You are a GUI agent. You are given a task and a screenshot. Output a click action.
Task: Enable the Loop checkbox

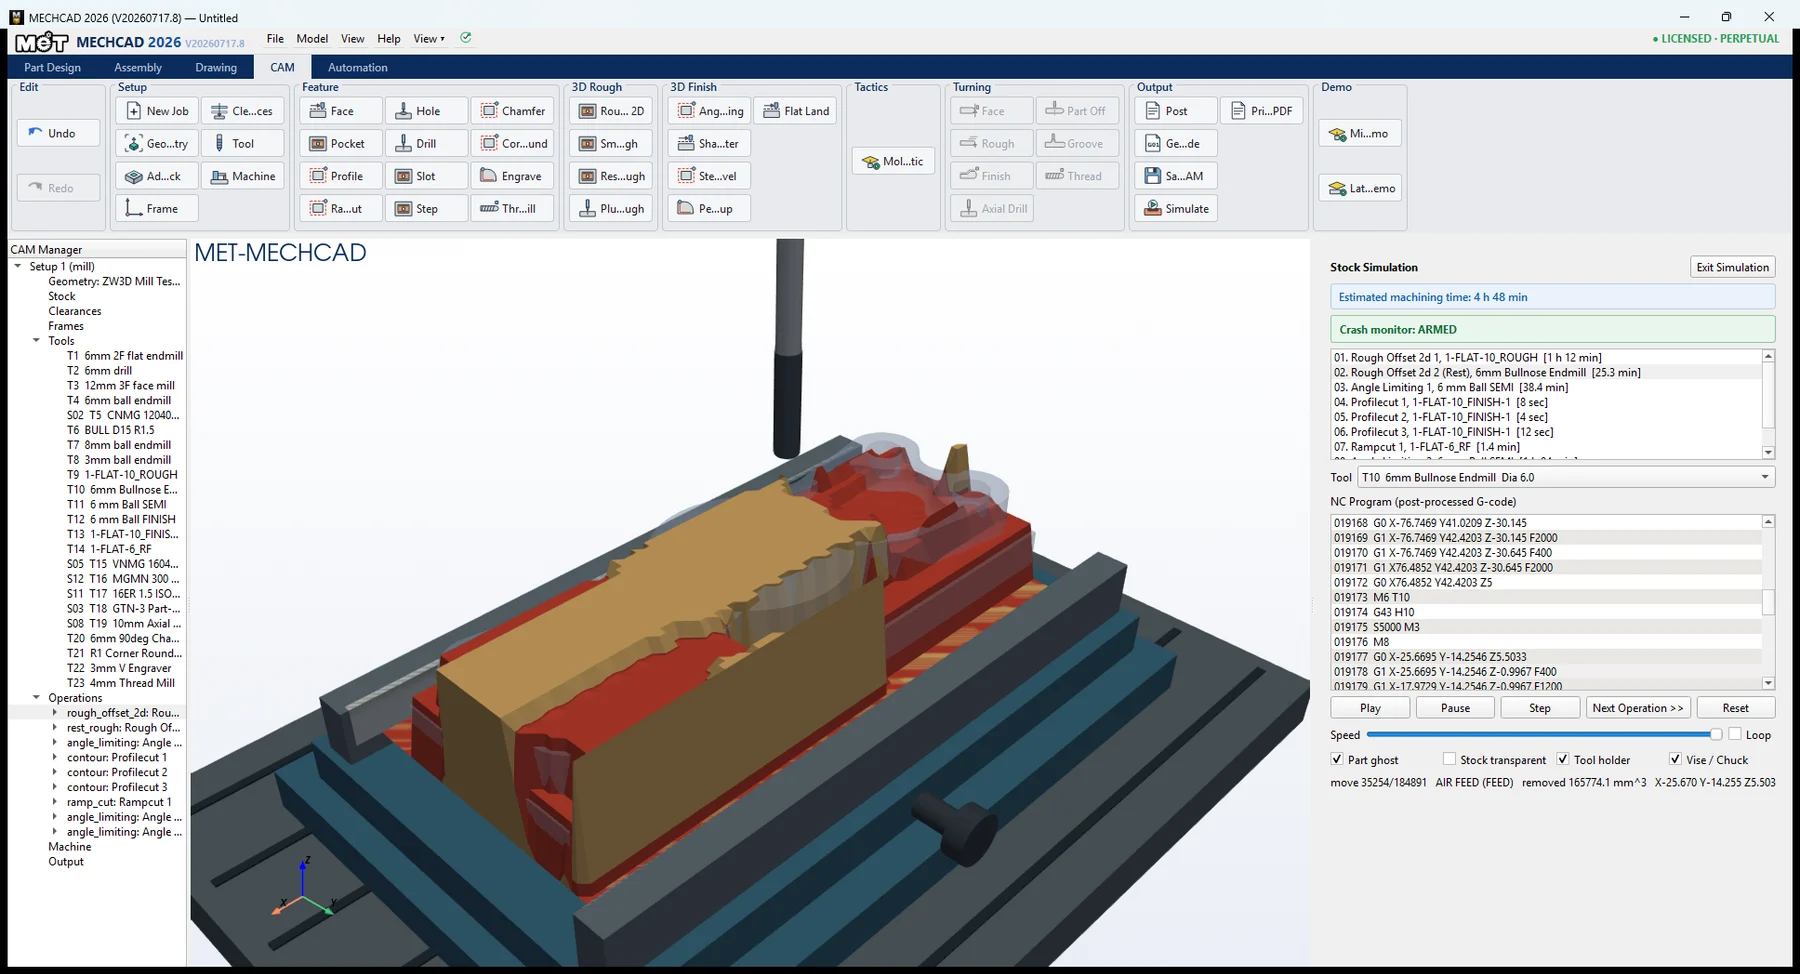pyautogui.click(x=1735, y=734)
